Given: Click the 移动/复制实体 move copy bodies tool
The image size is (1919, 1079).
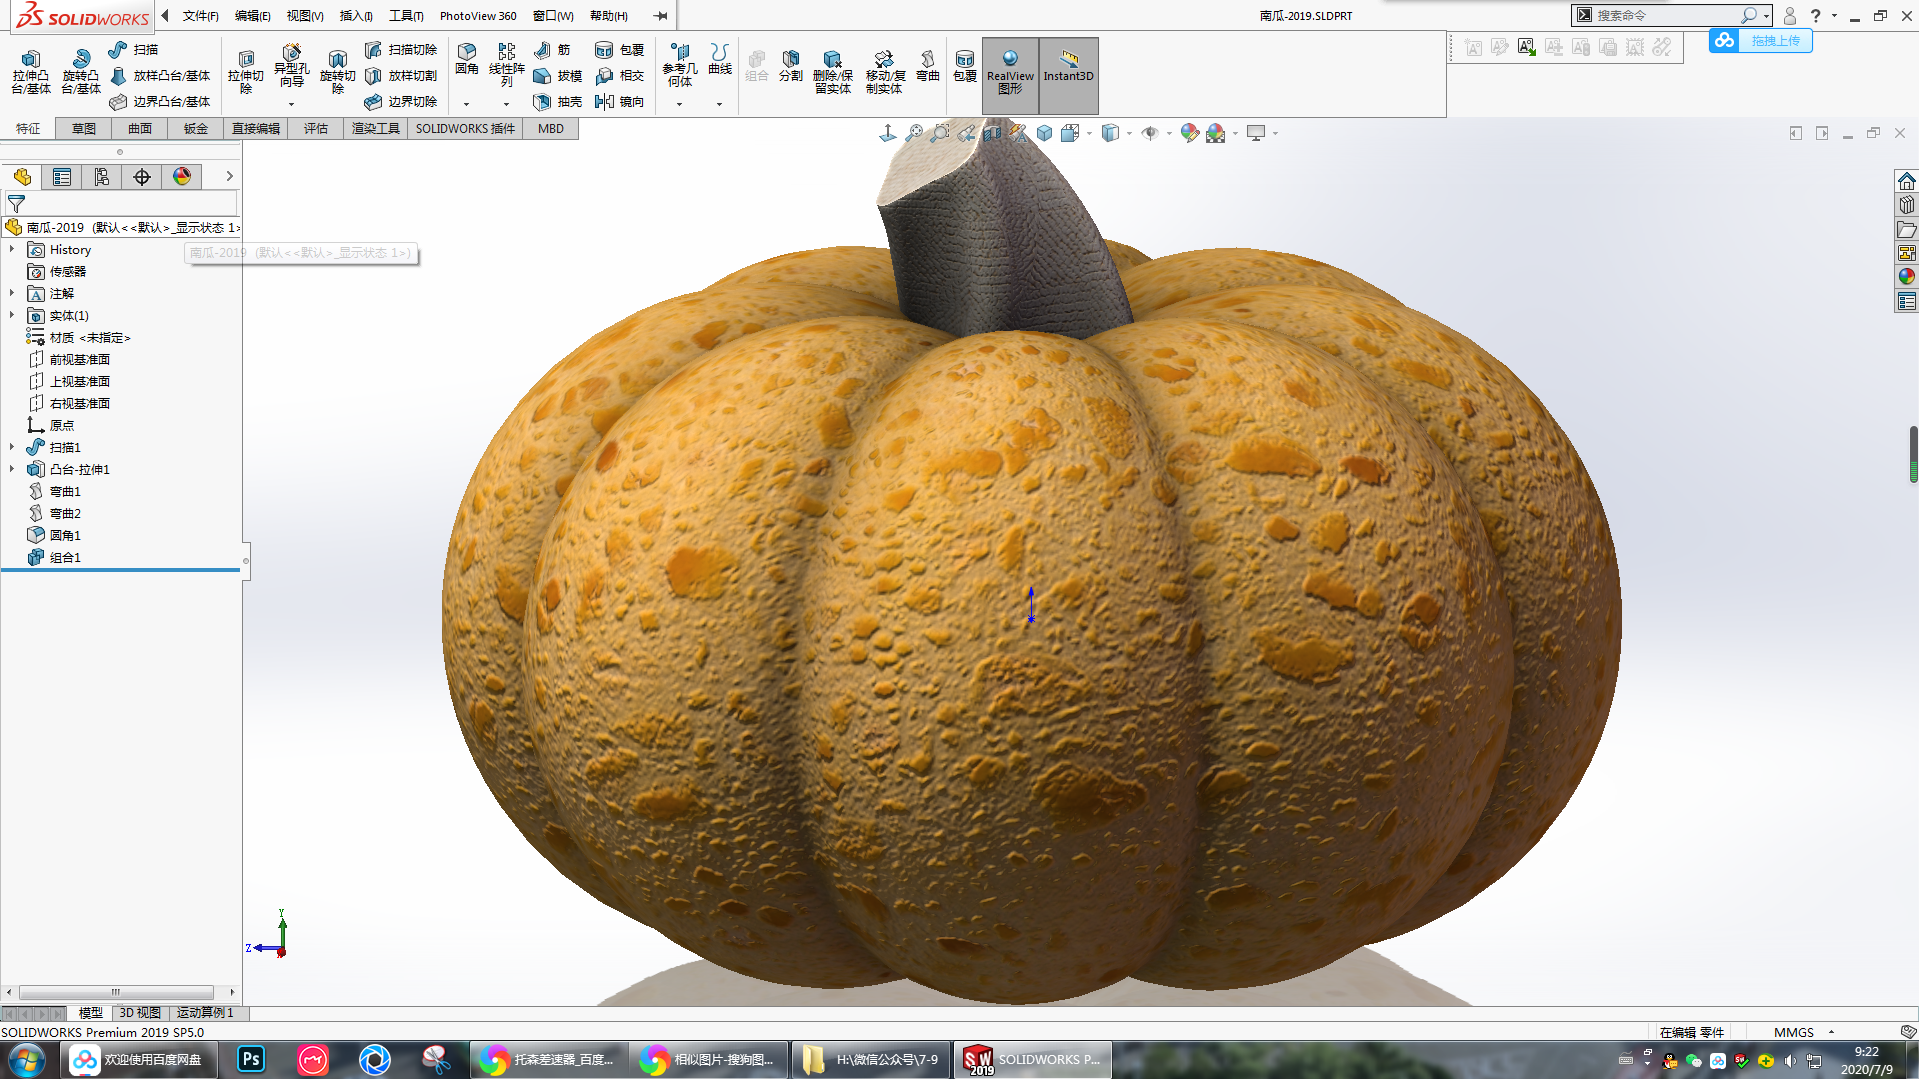Looking at the screenshot, I should point(884,71).
